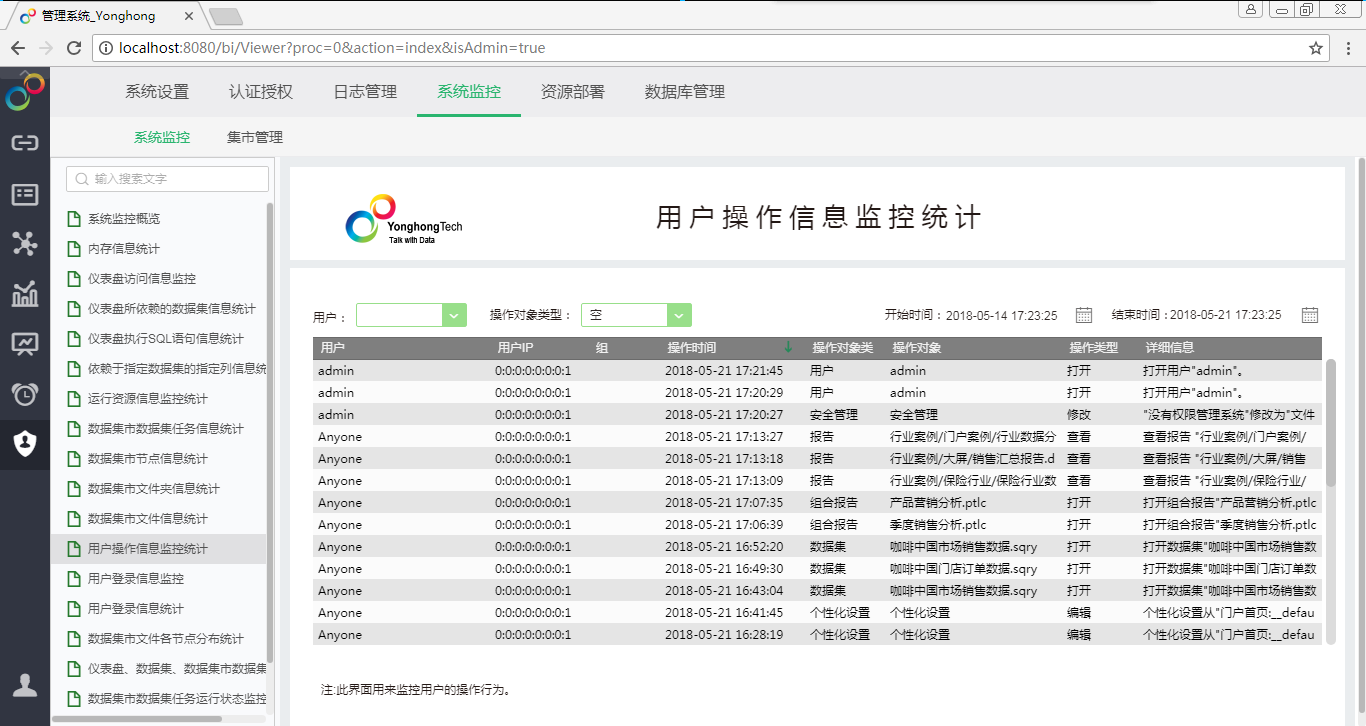Expand the 操作对象类型 dropdown

(679, 315)
